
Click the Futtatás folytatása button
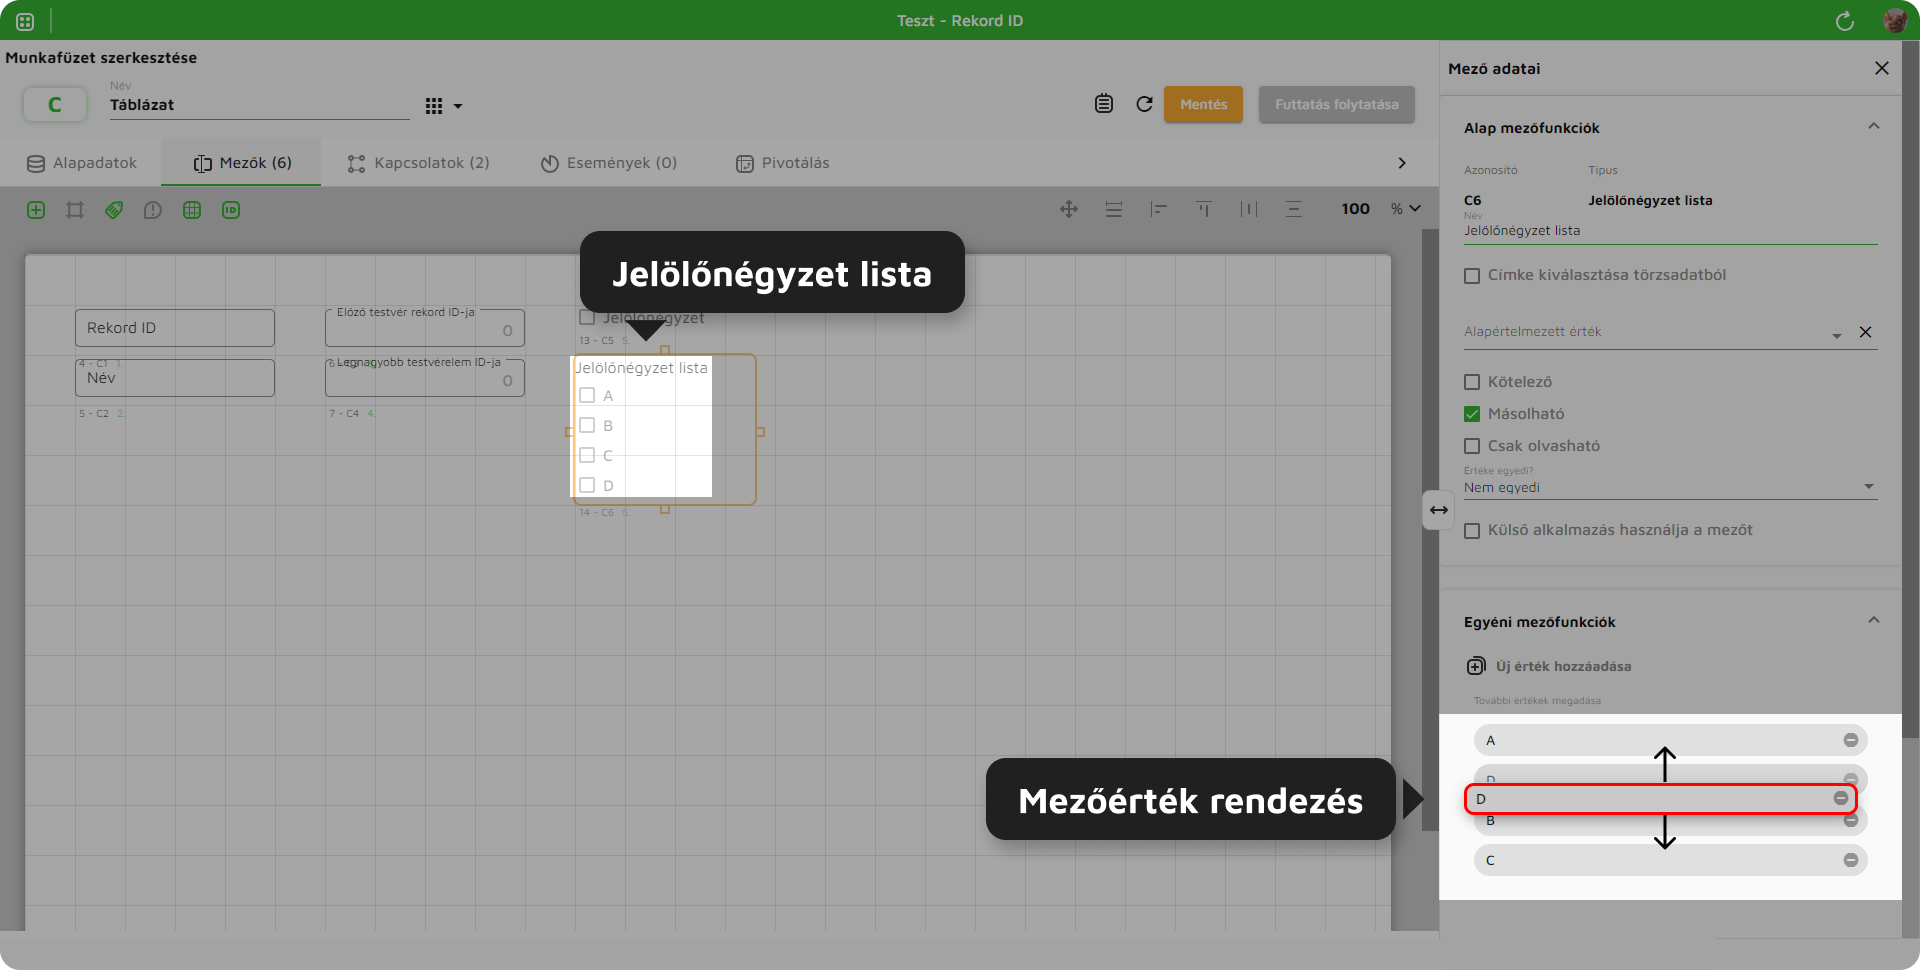[1336, 104]
